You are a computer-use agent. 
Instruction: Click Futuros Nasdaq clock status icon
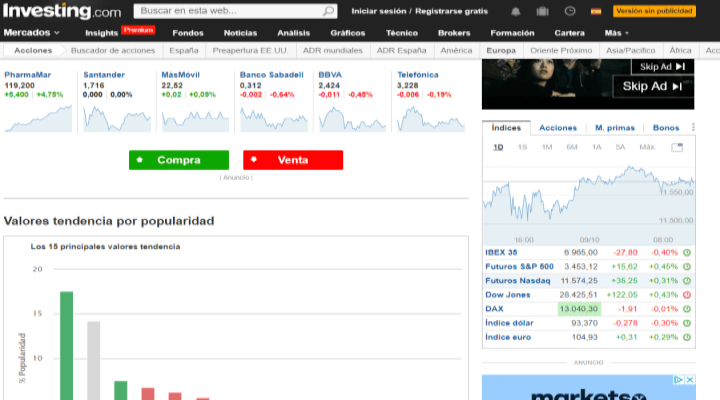click(687, 281)
